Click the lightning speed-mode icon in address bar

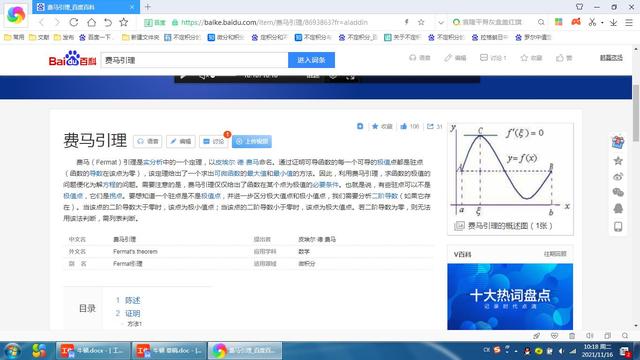point(407,22)
